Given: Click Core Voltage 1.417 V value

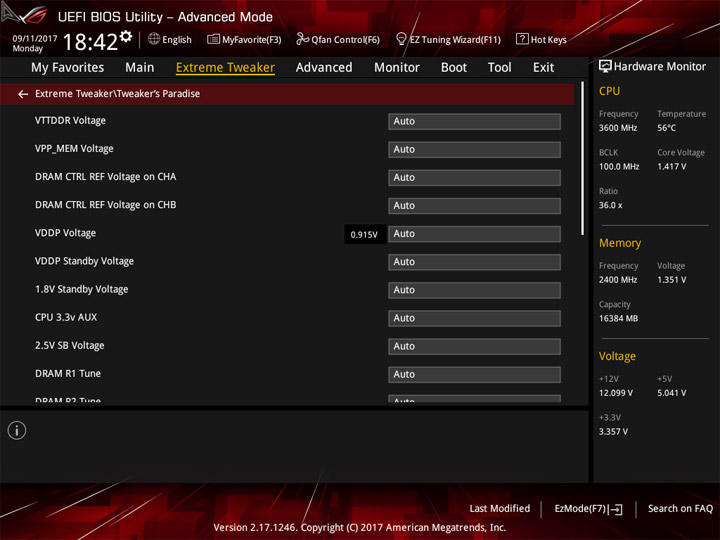Looking at the screenshot, I should pyautogui.click(x=671, y=167).
